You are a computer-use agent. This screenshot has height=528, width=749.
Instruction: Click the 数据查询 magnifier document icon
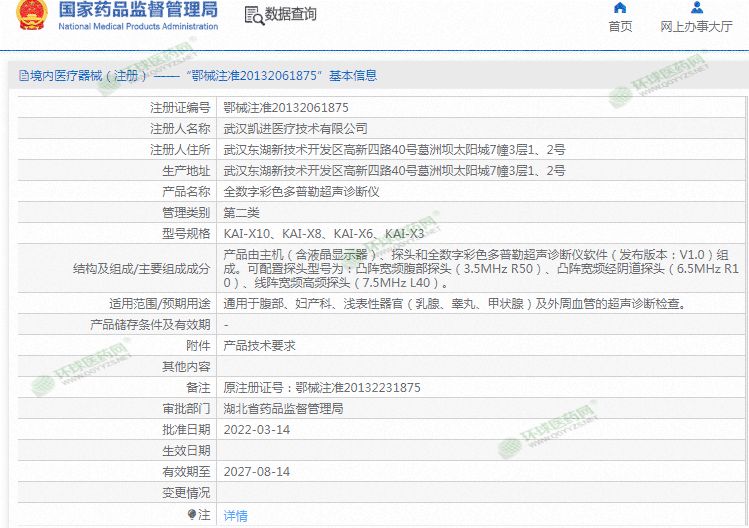tap(253, 15)
